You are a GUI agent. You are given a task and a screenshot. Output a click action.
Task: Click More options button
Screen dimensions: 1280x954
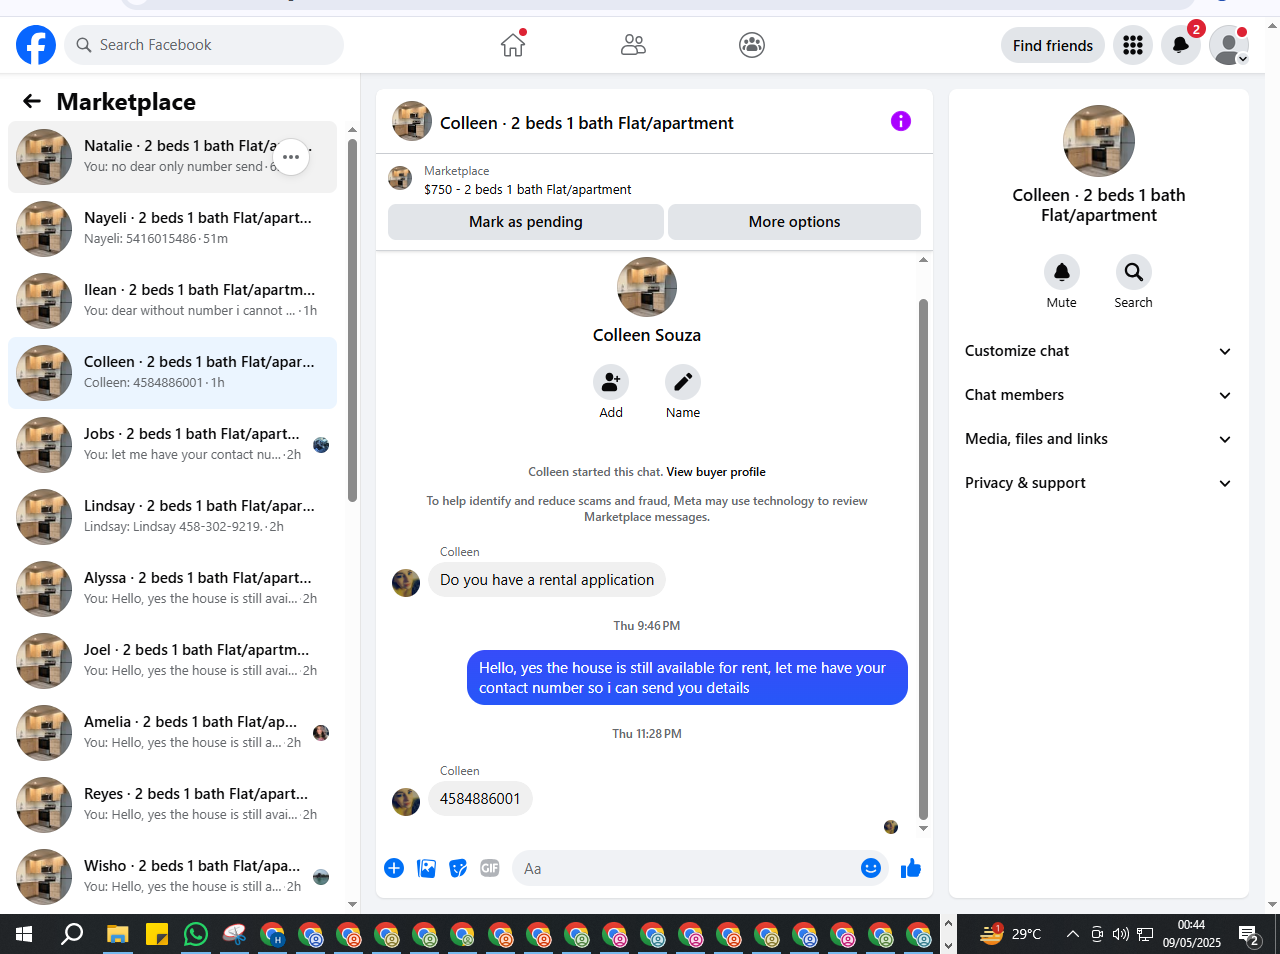(x=794, y=222)
